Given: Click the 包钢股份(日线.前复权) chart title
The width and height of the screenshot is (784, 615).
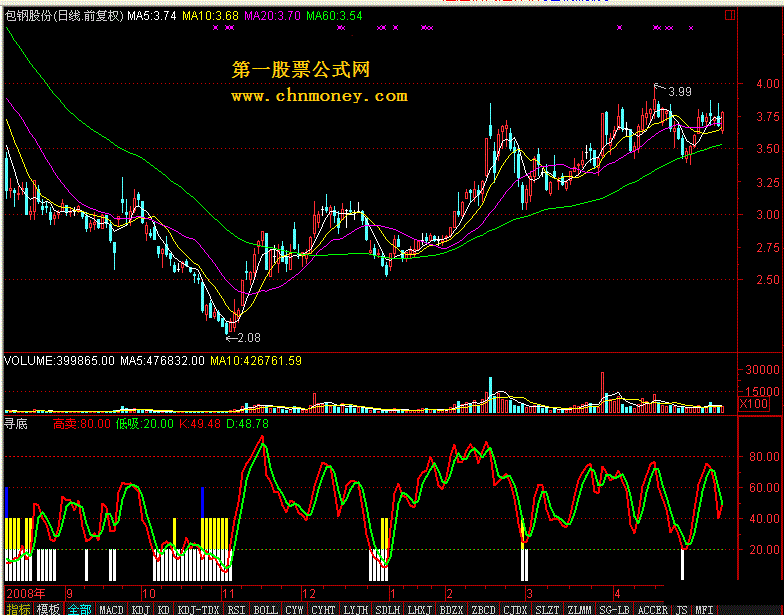Looking at the screenshot, I should pos(64,16).
